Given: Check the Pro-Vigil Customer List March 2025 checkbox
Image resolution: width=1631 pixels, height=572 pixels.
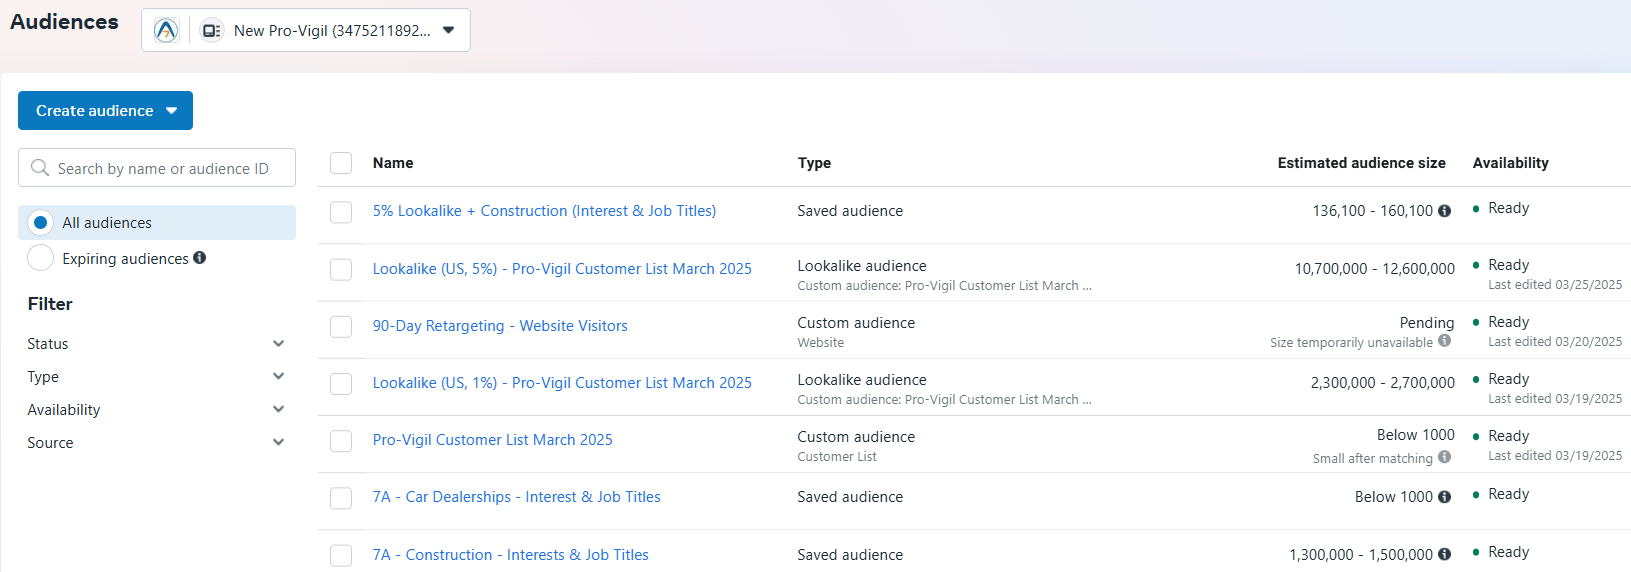Looking at the screenshot, I should tap(341, 441).
